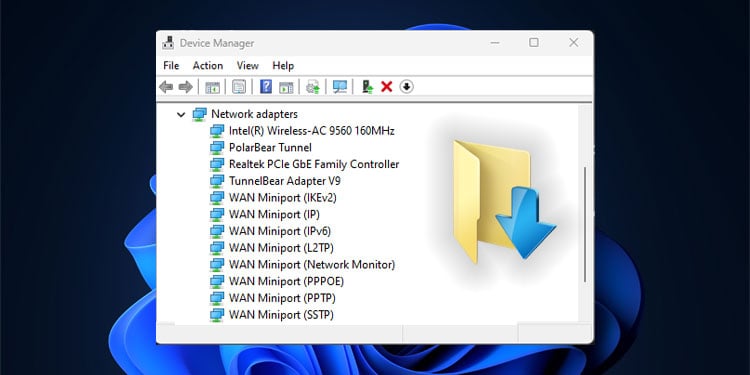
Task: Open the View menu
Action: 247,66
